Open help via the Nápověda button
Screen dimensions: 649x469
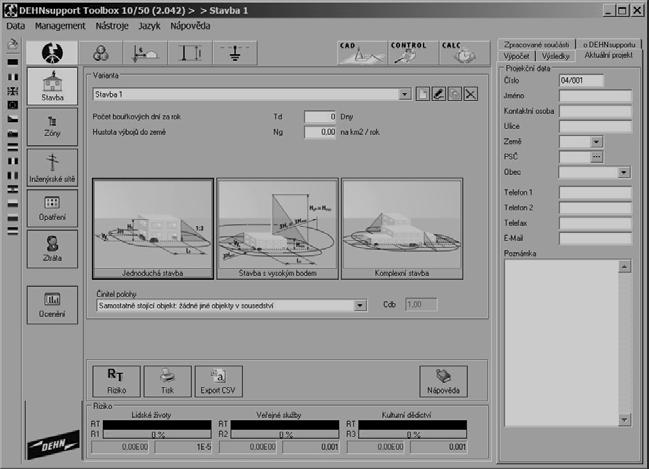tap(443, 382)
